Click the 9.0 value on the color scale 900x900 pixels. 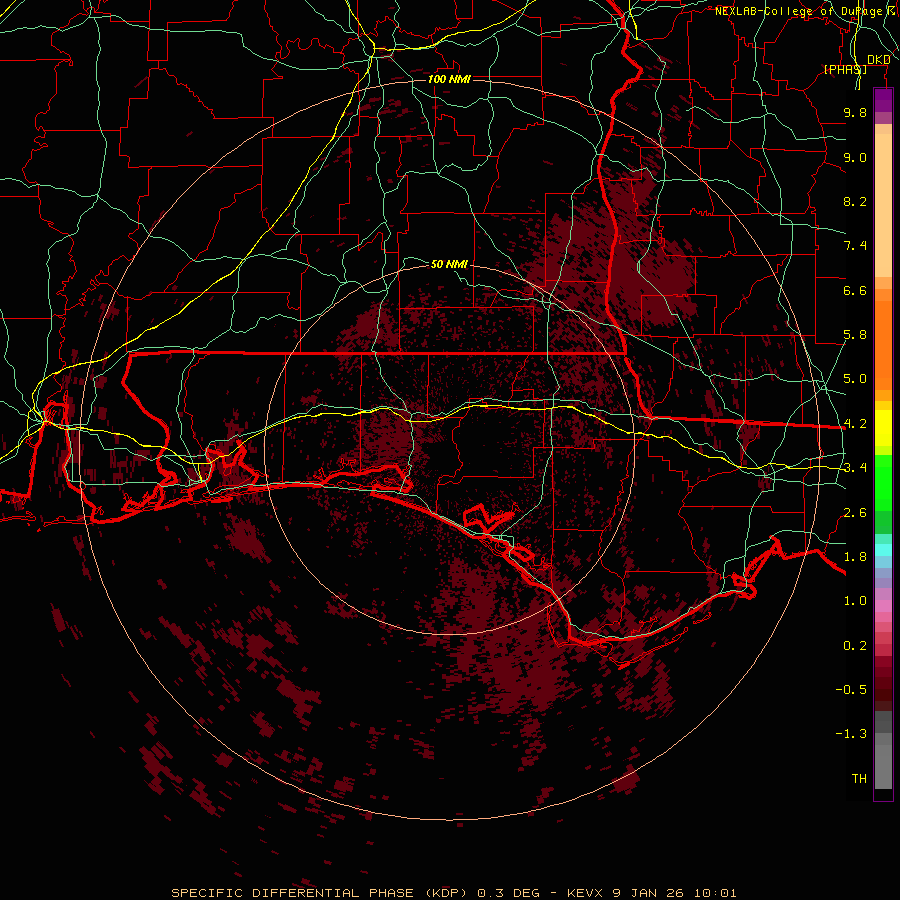tap(855, 157)
